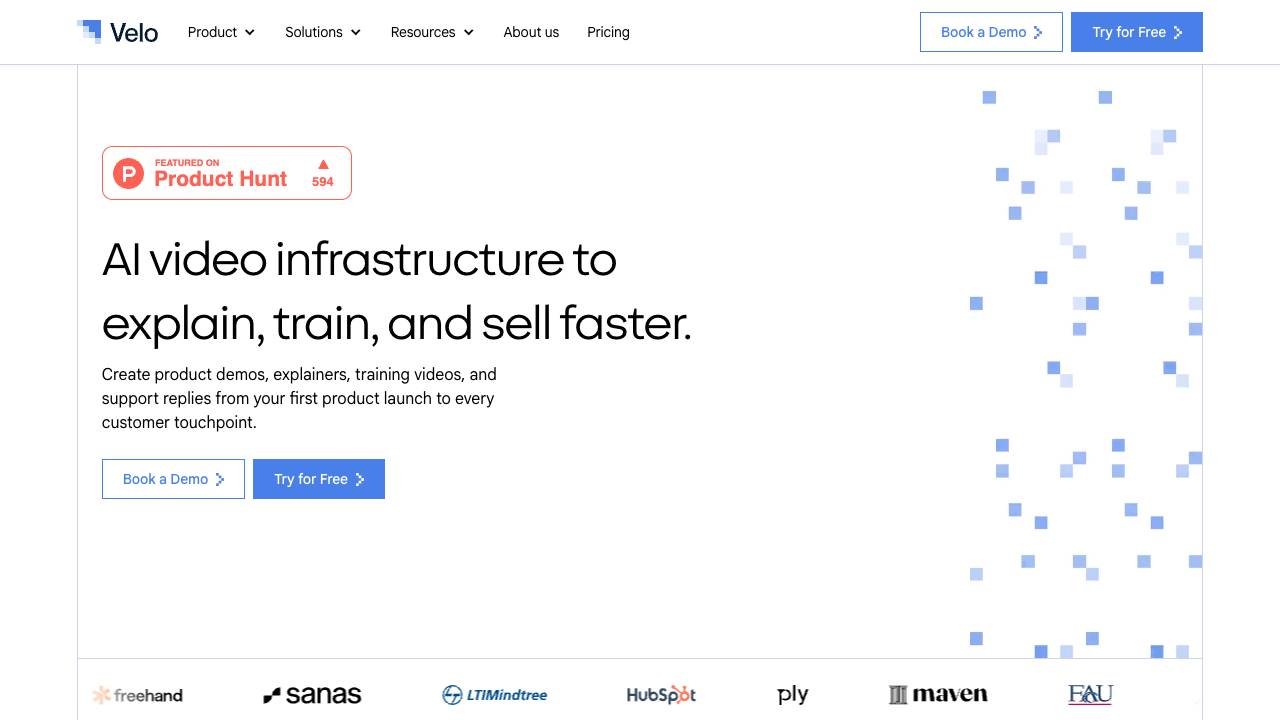Click the FAU customer logo

click(x=1090, y=694)
